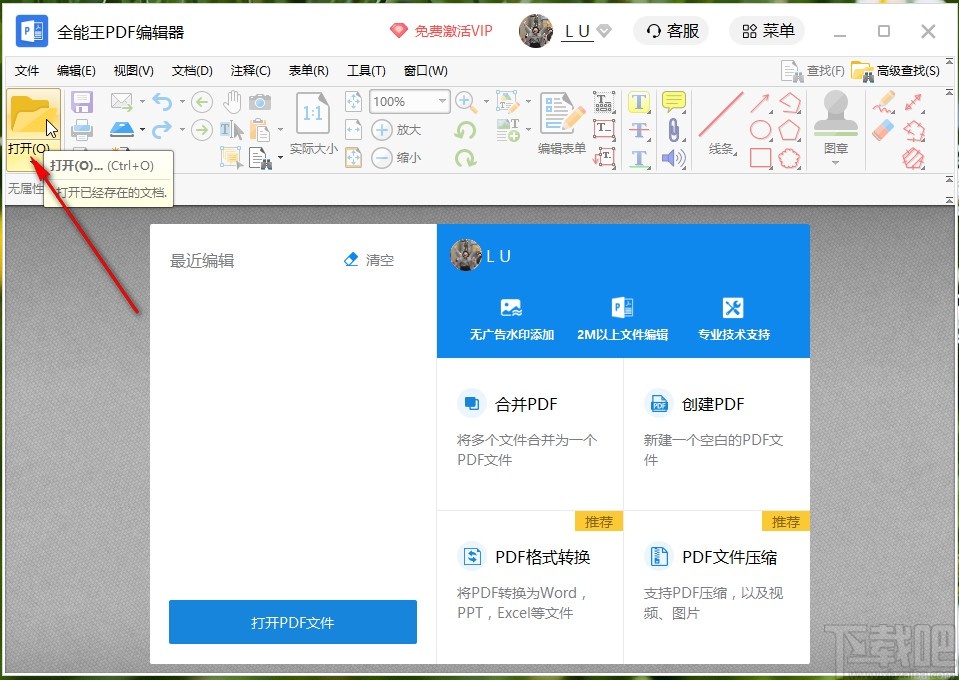This screenshot has width=959, height=680.
Task: Click the purple Save floppy disk icon
Action: [81, 102]
